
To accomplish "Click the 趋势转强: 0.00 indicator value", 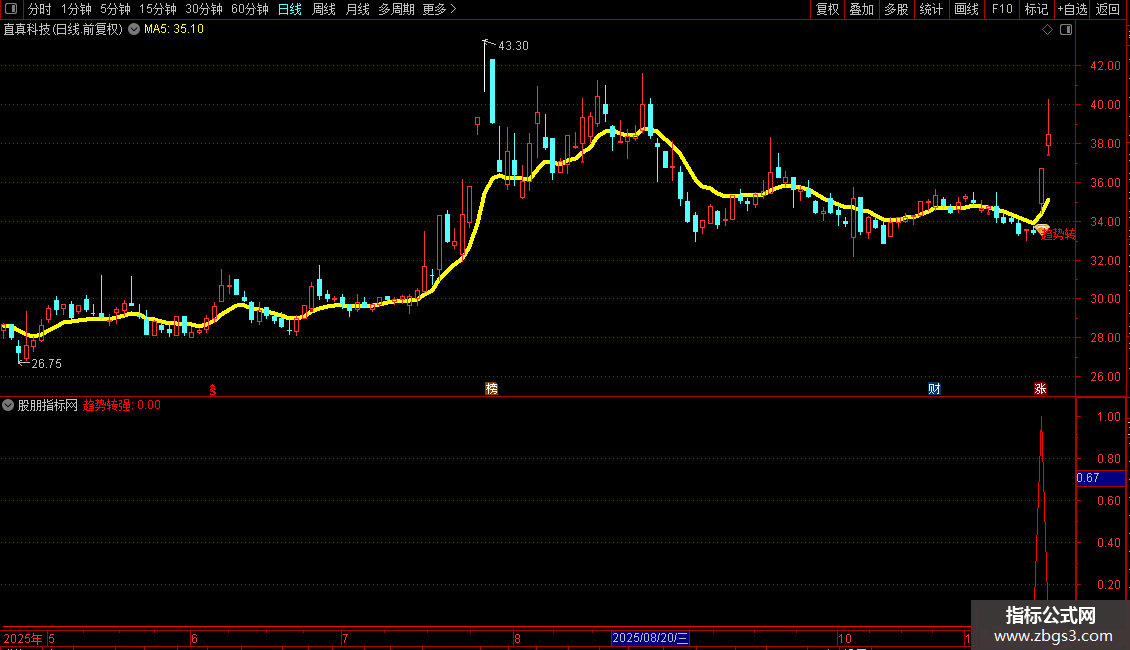I will click(x=122, y=405).
